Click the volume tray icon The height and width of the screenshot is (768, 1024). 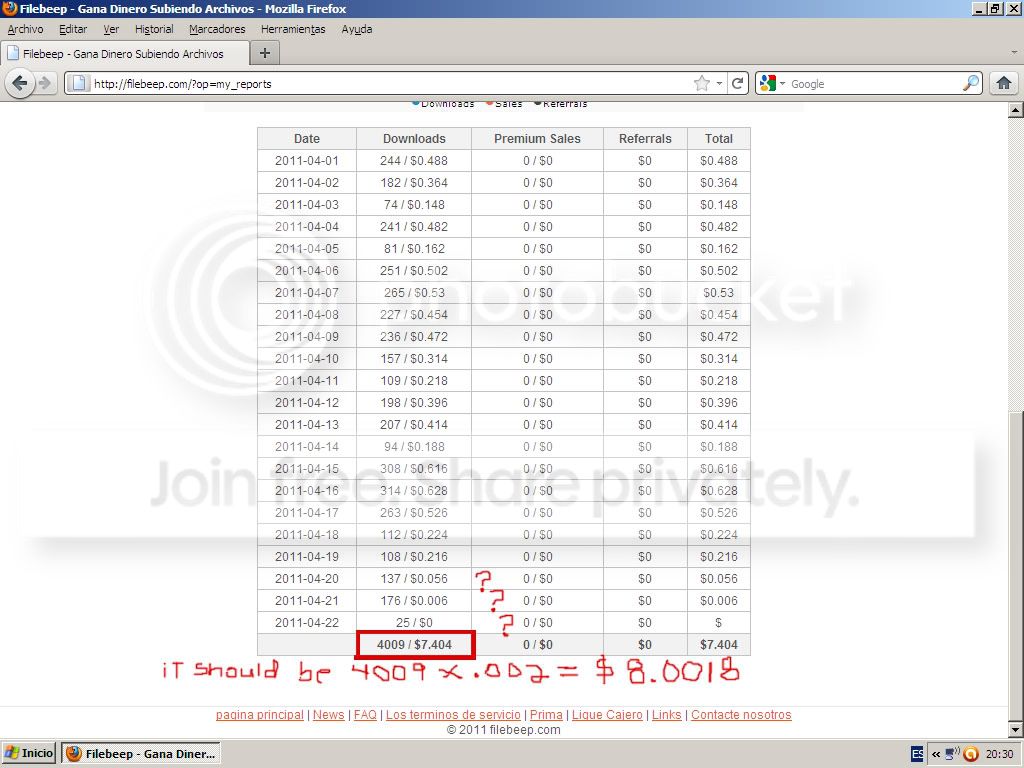pos(953,754)
